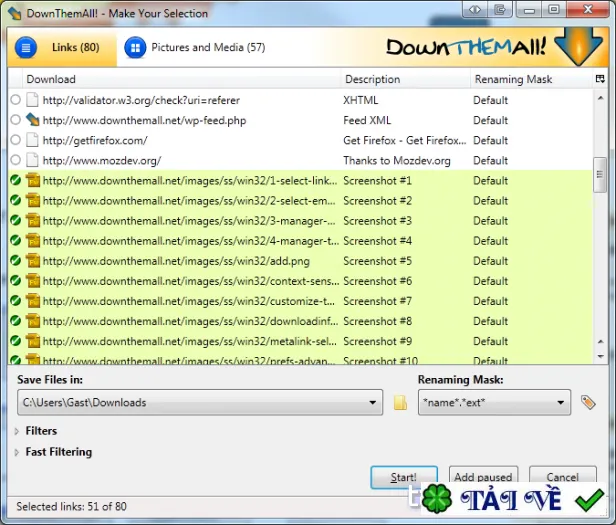Click the blank page icon for getfirefox.com
Image resolution: width=616 pixels, height=525 pixels.
tap(32, 140)
